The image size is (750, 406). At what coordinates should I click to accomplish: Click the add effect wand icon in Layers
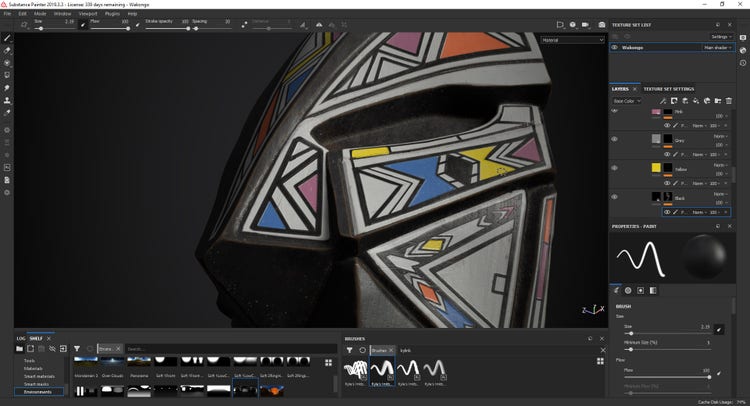click(x=663, y=101)
